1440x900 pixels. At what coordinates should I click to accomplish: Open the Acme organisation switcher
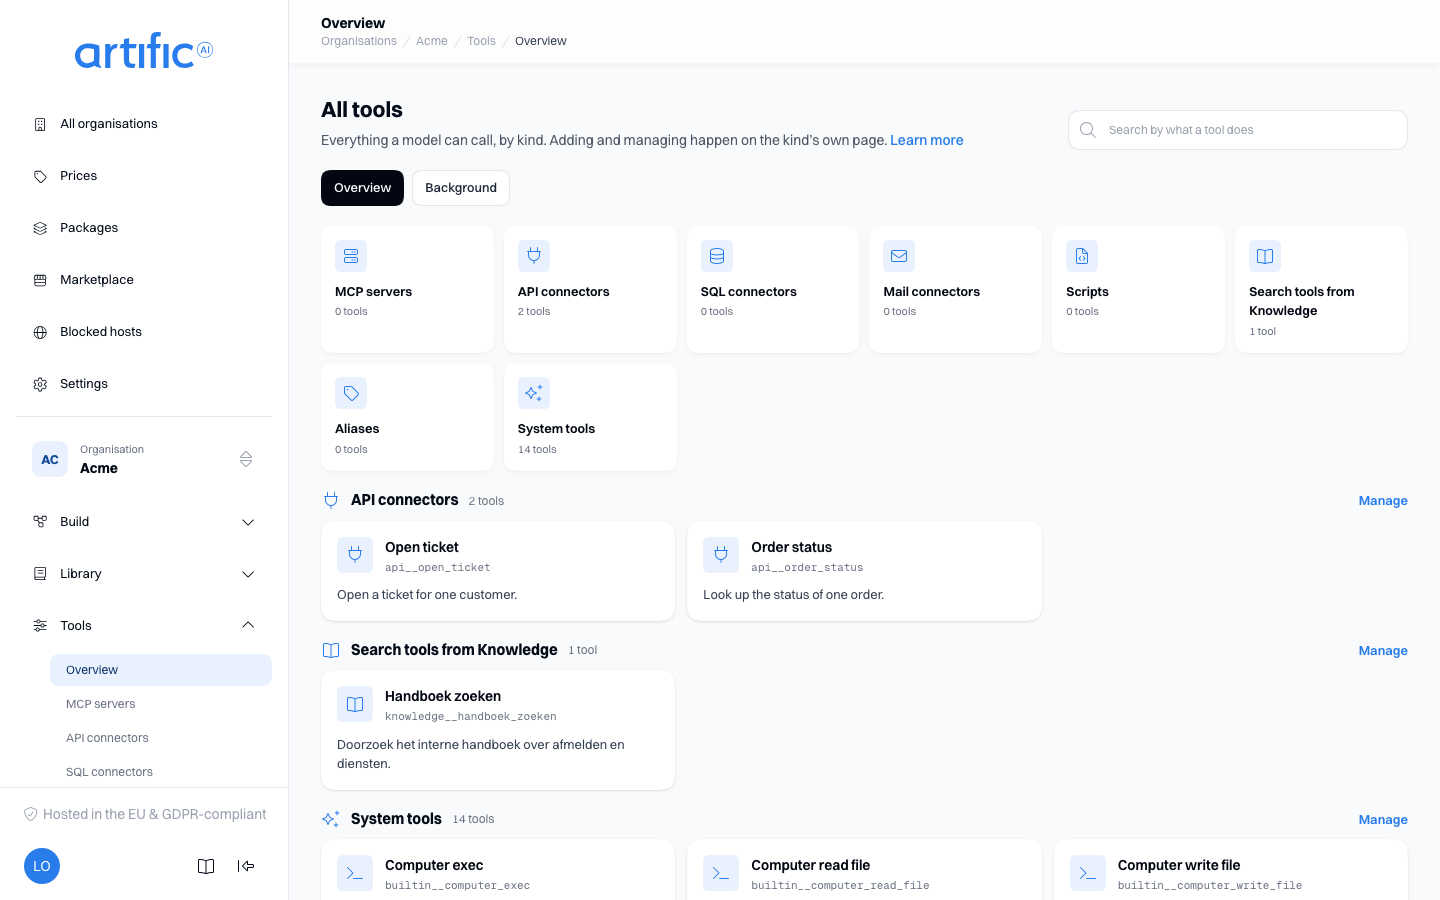pyautogui.click(x=144, y=459)
